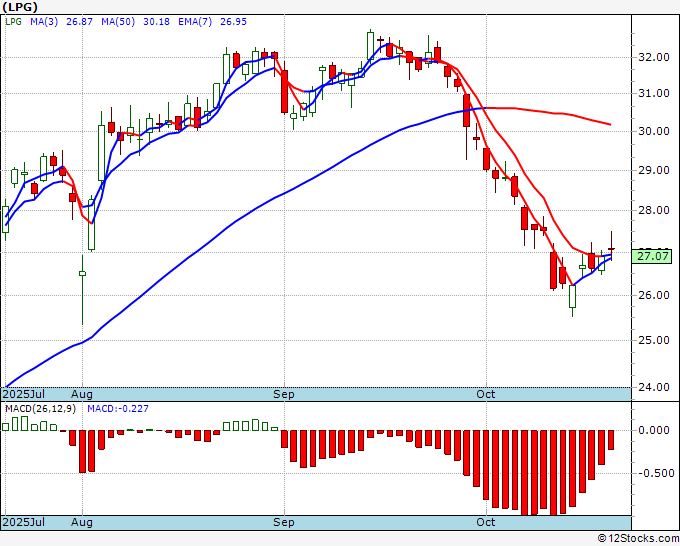Image resolution: width=680 pixels, height=546 pixels.
Task: Click the latest candlestick near 27.07
Action: pos(611,248)
